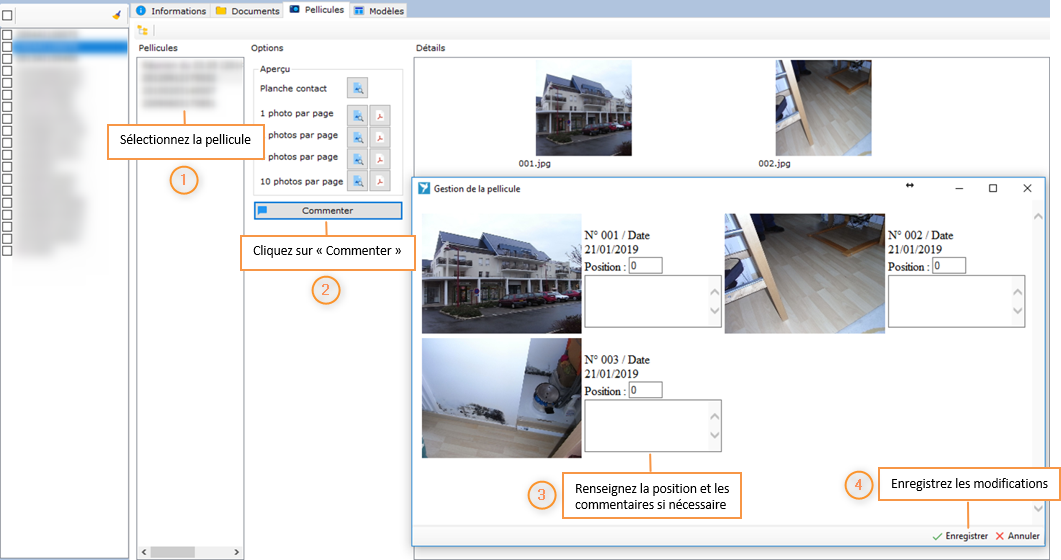Check the checkbox of the highlighted list row
The image size is (1061, 560).
(7, 47)
